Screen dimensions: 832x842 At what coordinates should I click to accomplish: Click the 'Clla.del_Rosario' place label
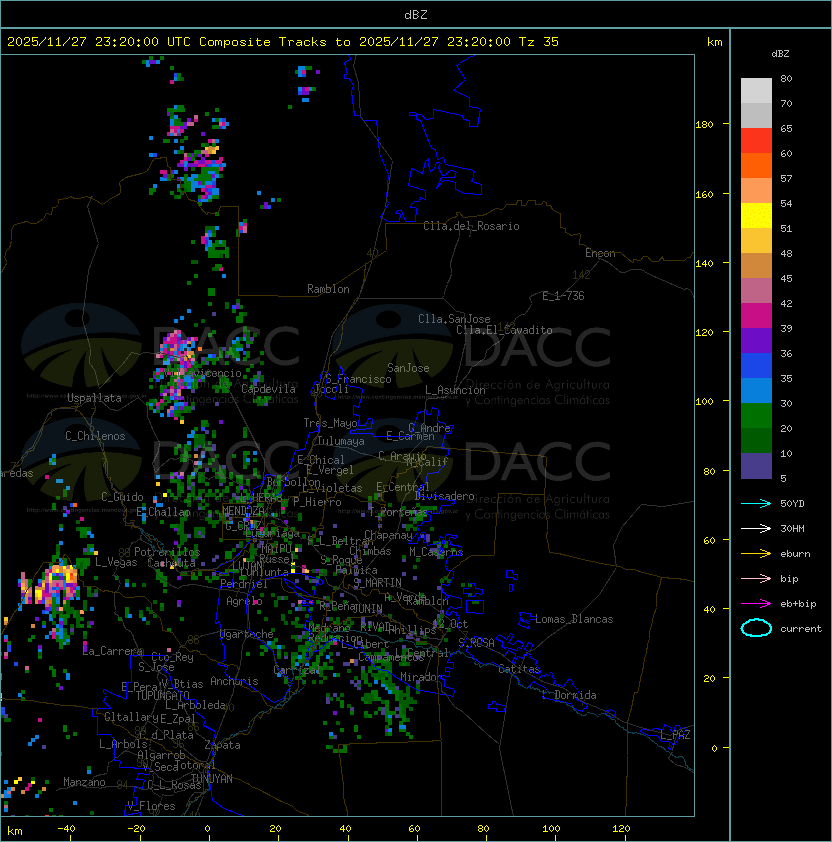coord(471,226)
